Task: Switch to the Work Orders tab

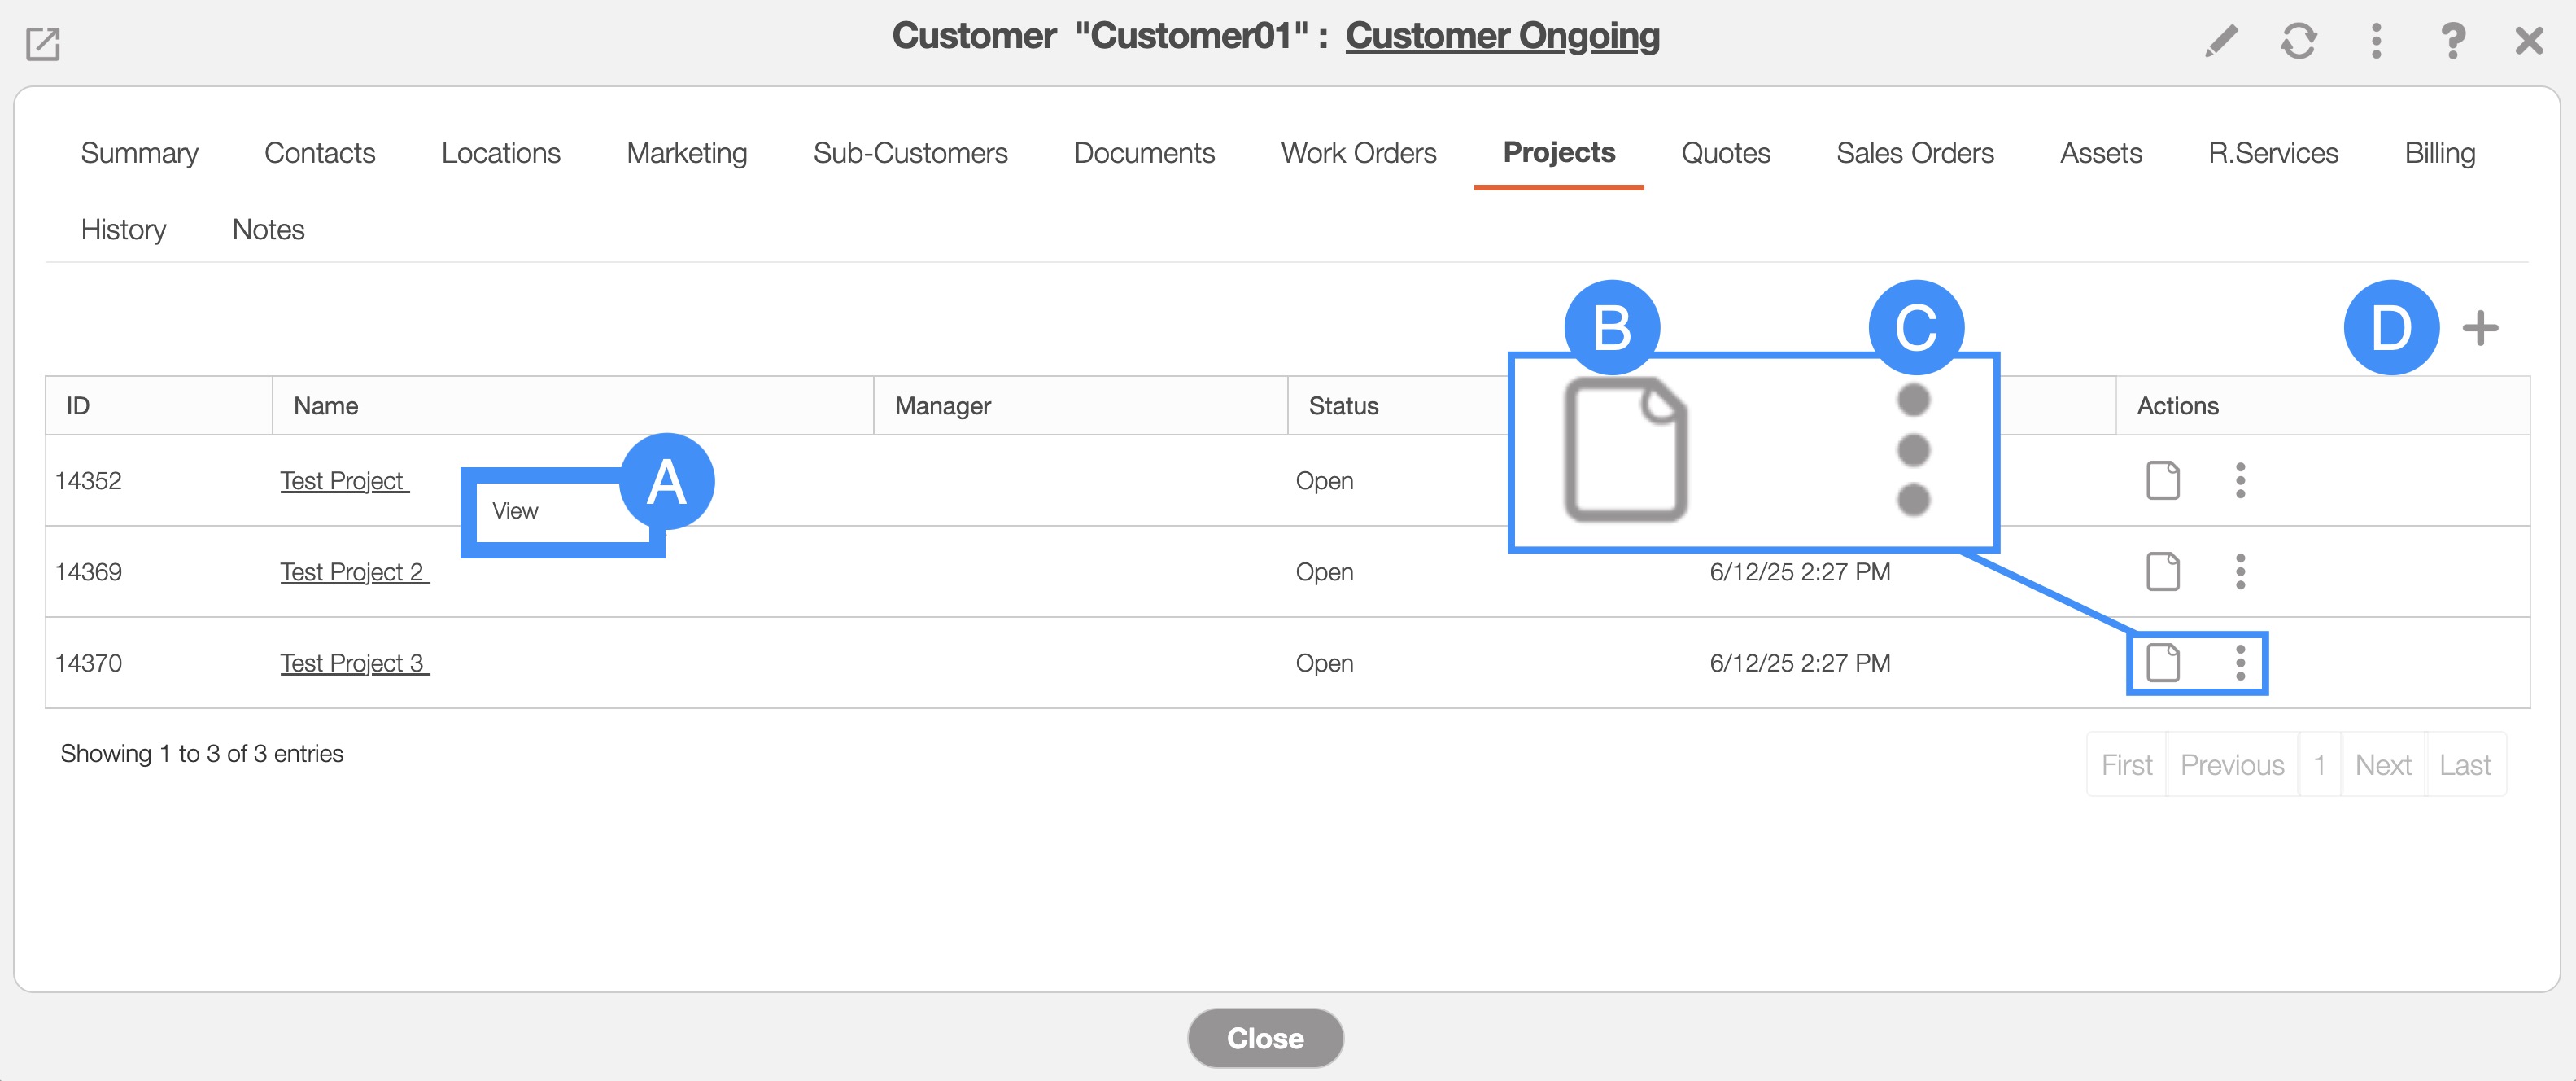Action: [x=1358, y=153]
